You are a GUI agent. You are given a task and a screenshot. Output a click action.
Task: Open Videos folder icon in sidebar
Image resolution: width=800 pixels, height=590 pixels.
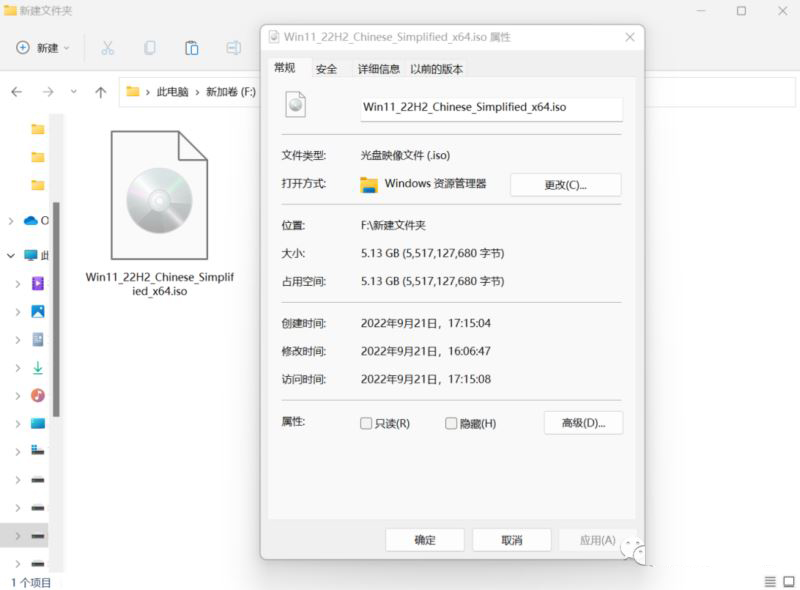point(38,283)
